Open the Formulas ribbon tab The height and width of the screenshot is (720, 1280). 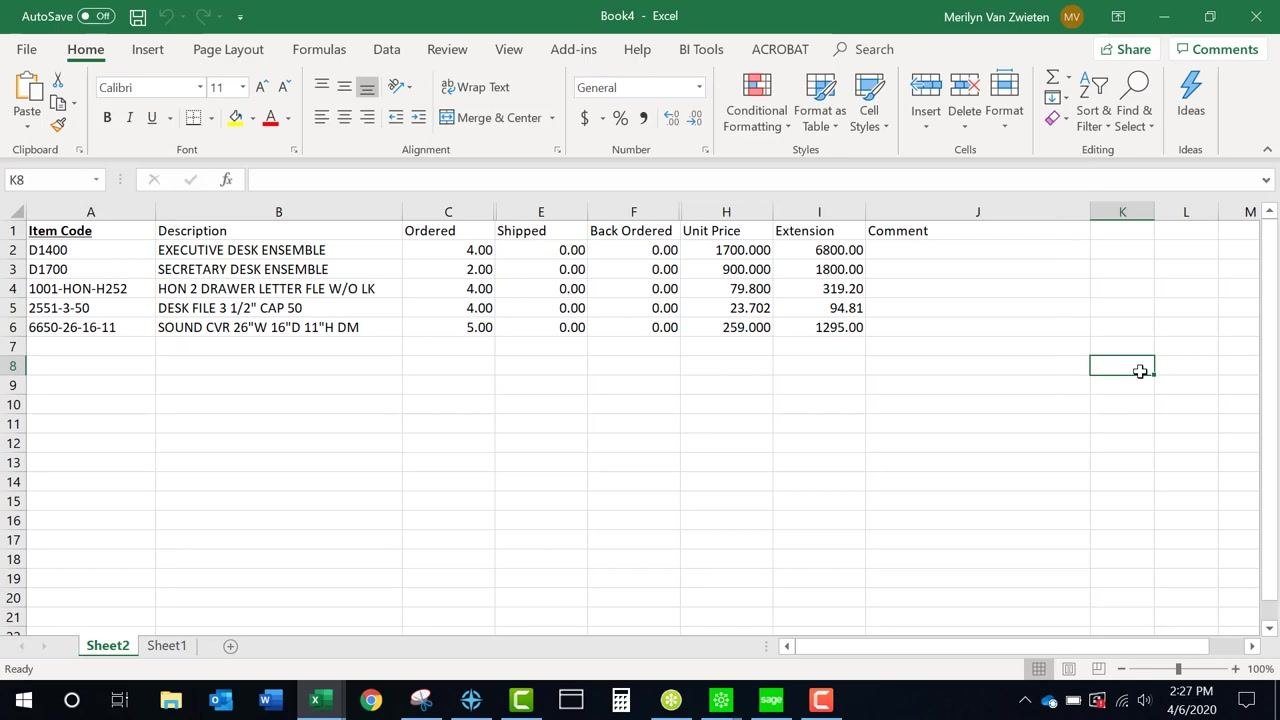click(x=319, y=49)
